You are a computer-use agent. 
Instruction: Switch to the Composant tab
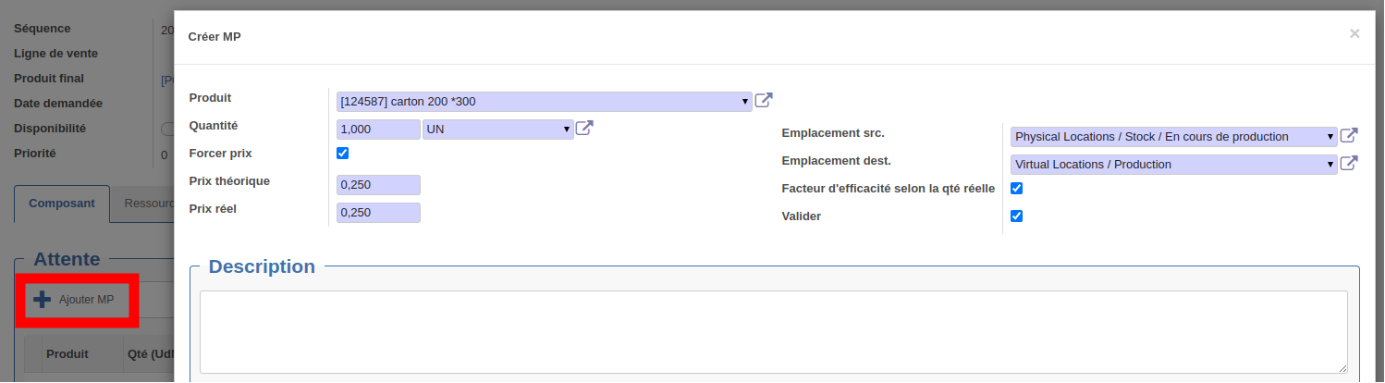(x=62, y=203)
